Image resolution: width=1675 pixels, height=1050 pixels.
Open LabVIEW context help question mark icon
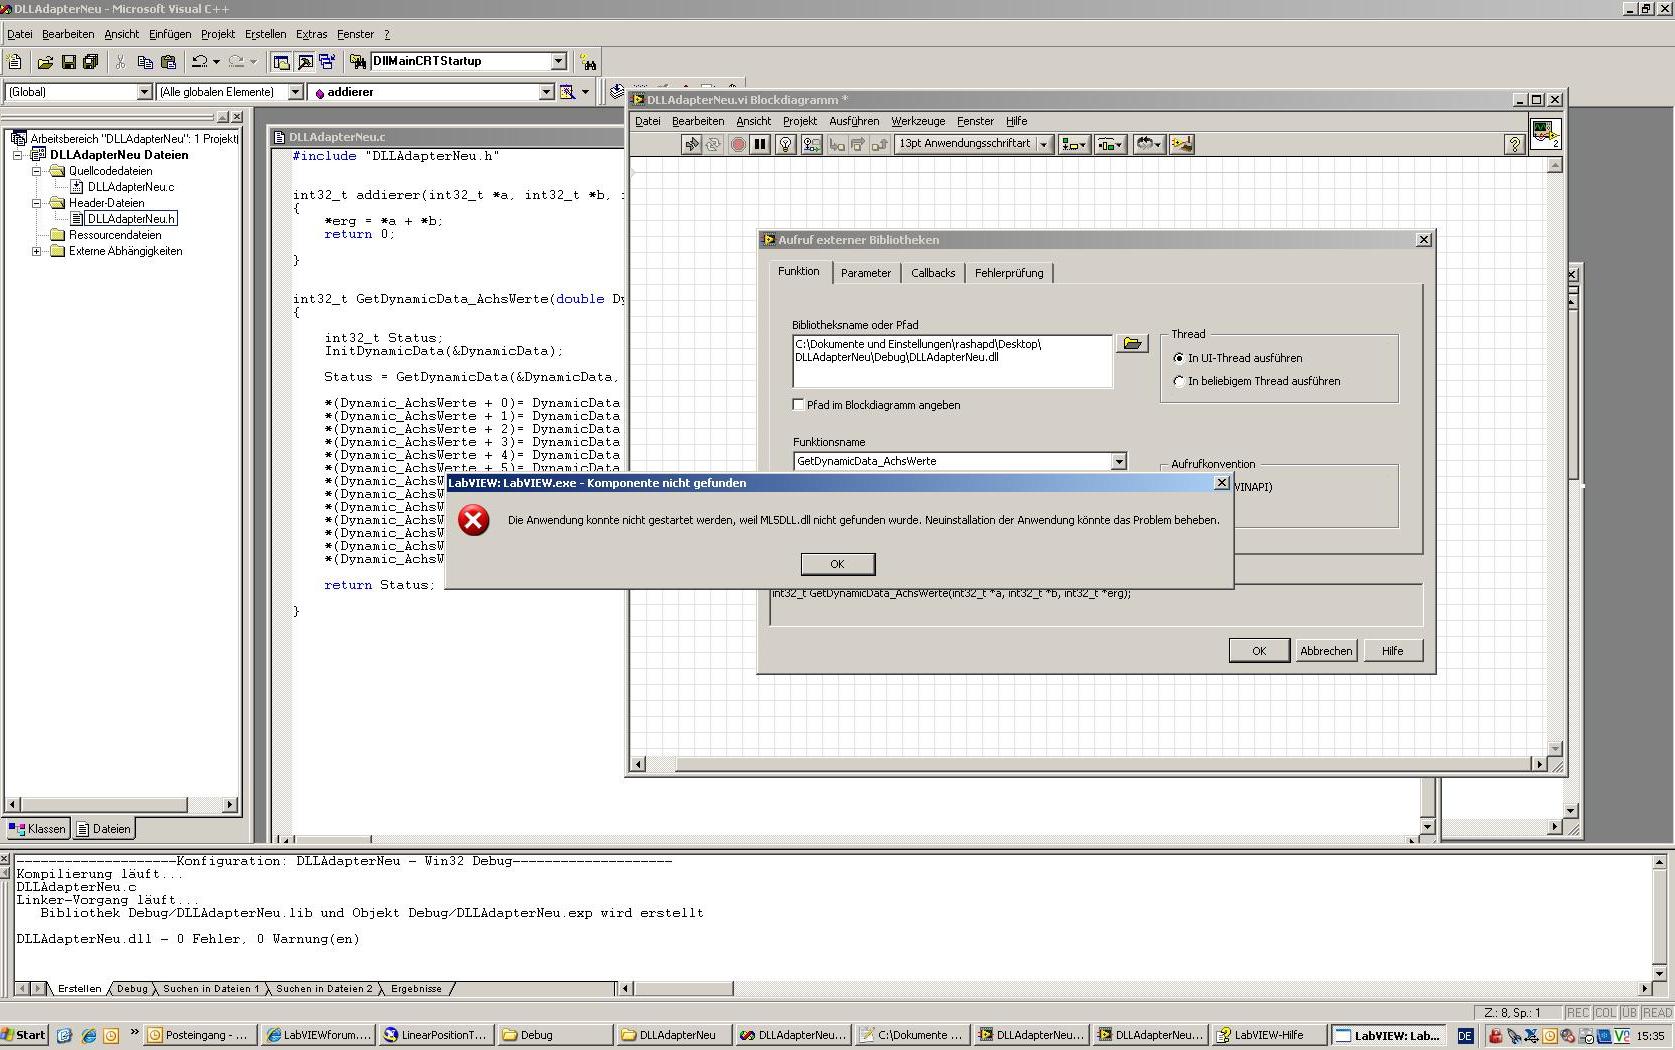click(x=1514, y=145)
